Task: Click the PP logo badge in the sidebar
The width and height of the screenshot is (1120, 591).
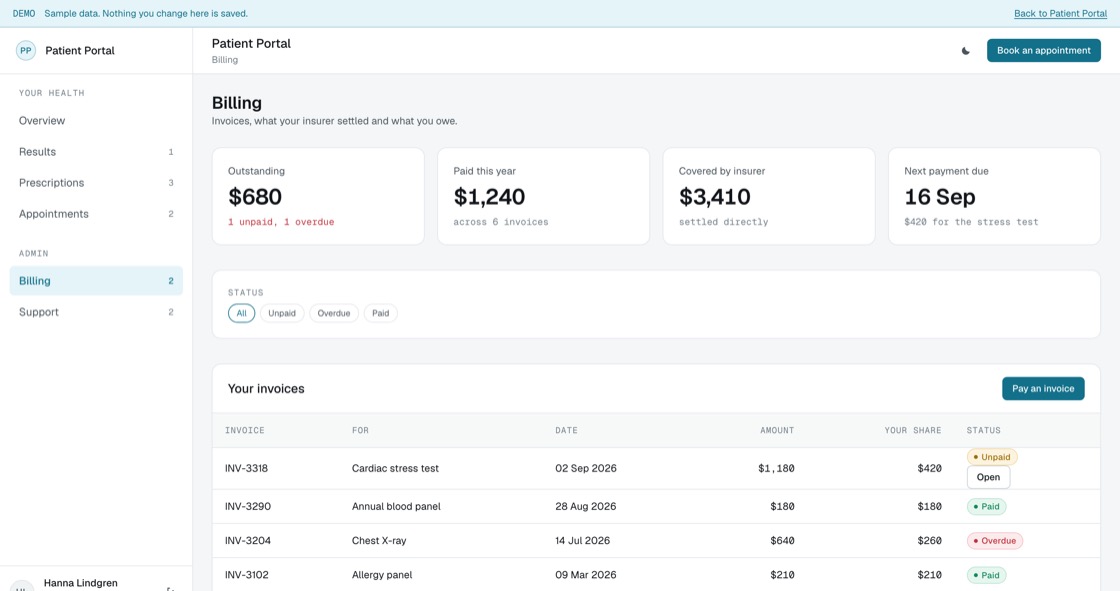Action: [x=26, y=51]
